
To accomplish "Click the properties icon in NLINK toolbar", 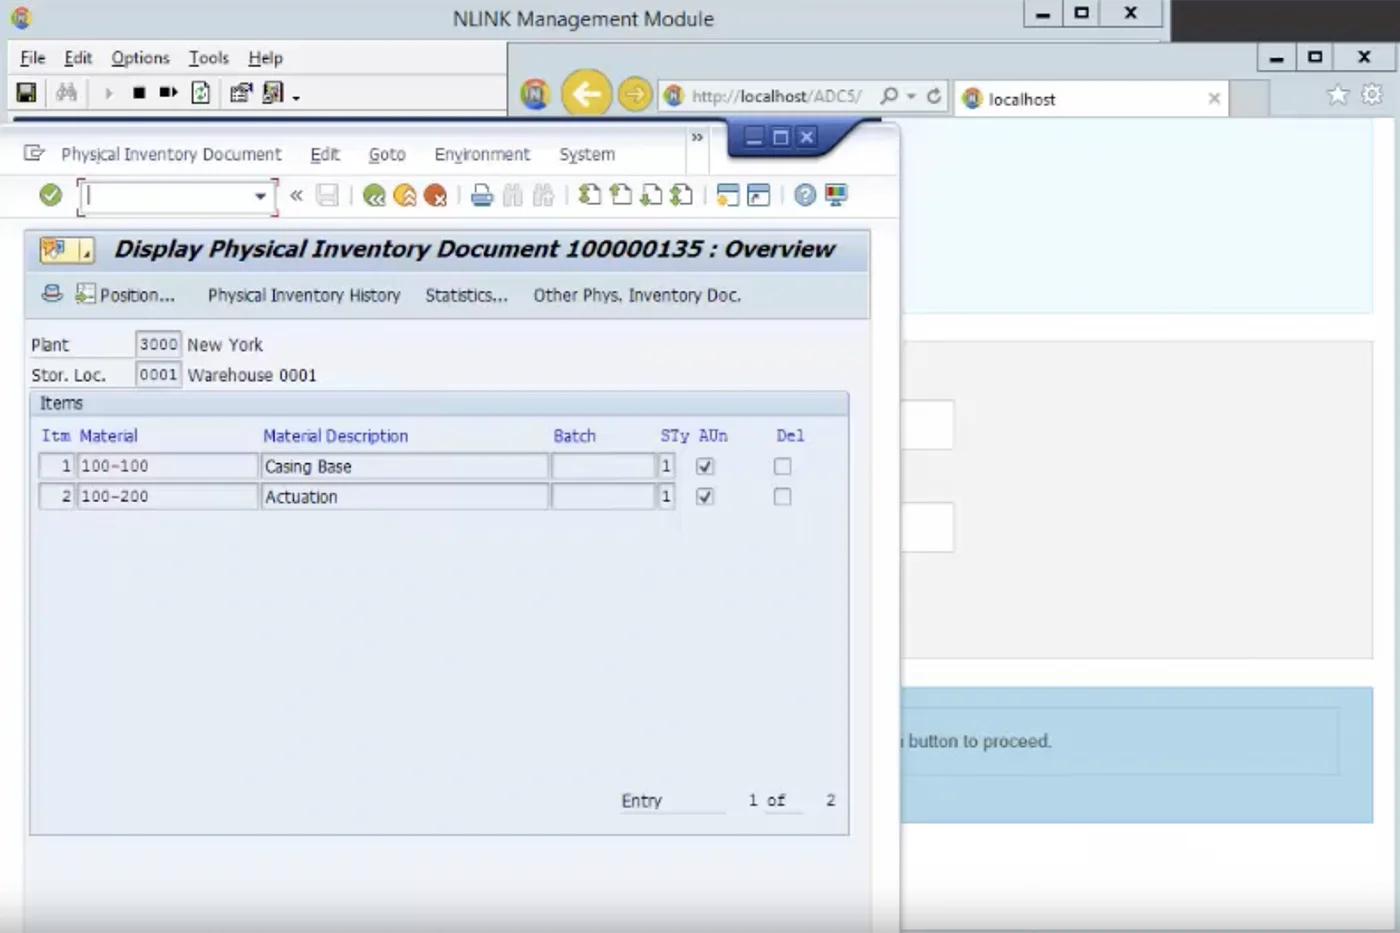I will pos(241,93).
